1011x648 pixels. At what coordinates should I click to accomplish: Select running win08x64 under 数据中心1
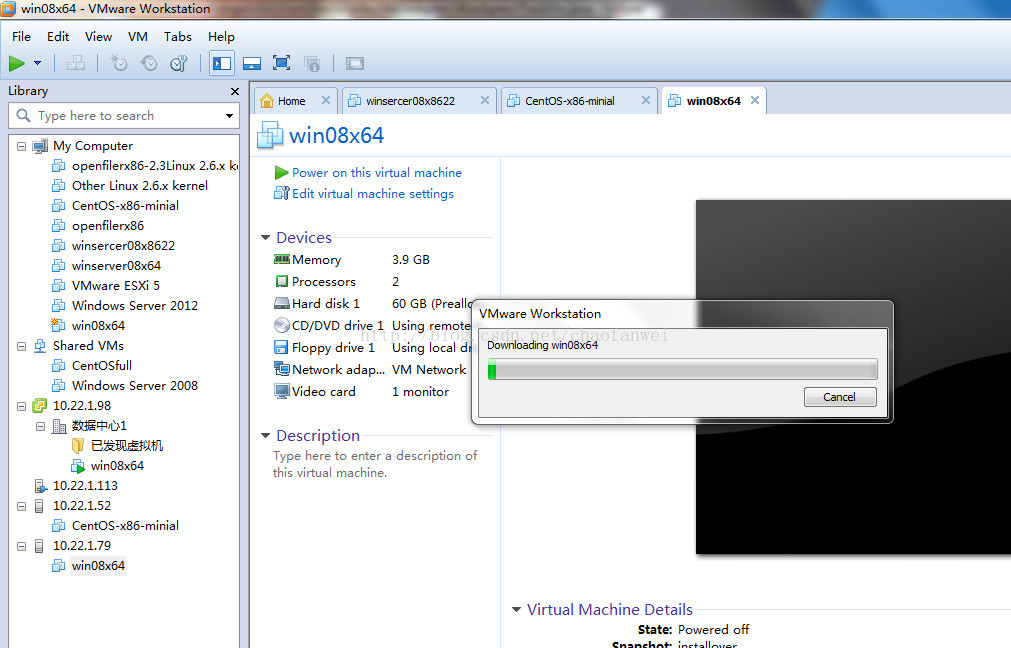(x=108, y=466)
